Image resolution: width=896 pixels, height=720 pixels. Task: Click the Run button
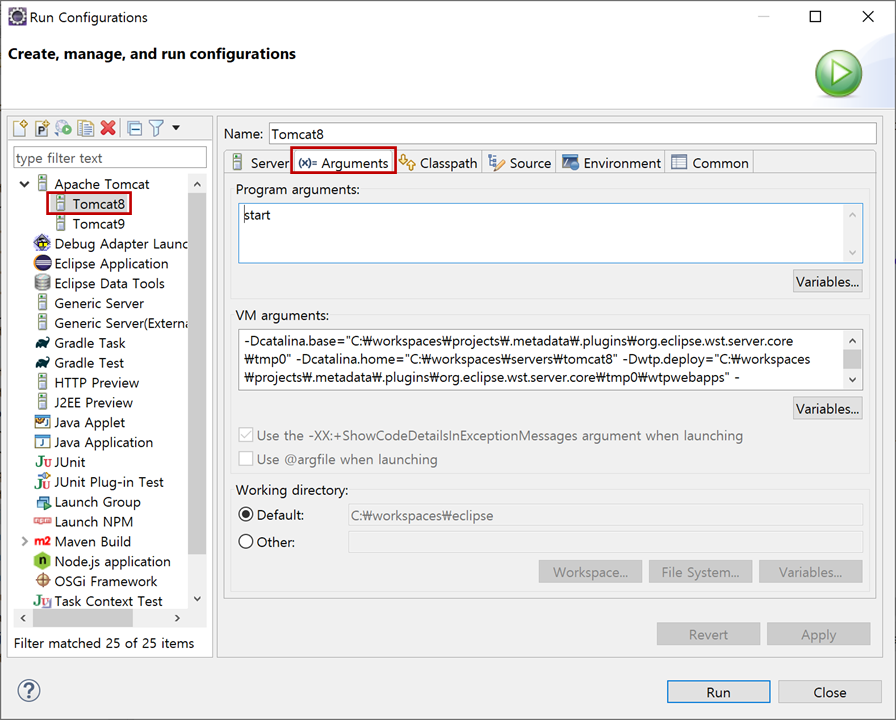click(718, 692)
